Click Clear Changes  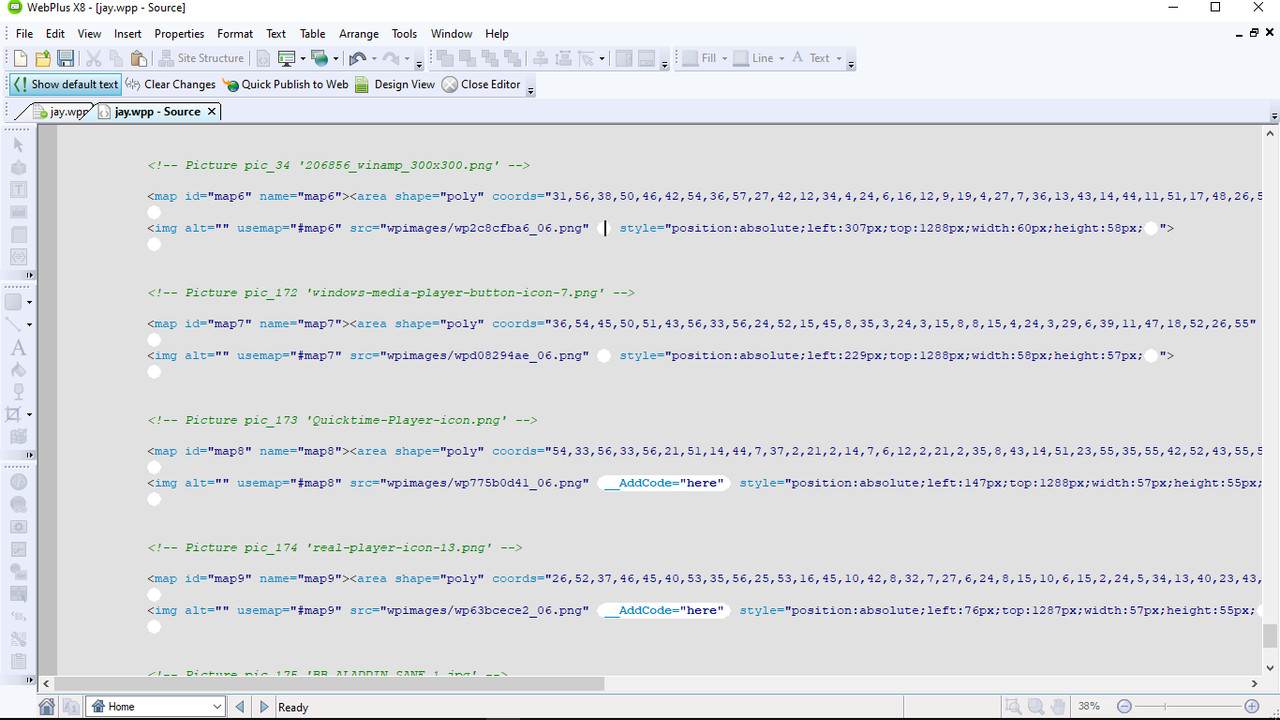[170, 85]
